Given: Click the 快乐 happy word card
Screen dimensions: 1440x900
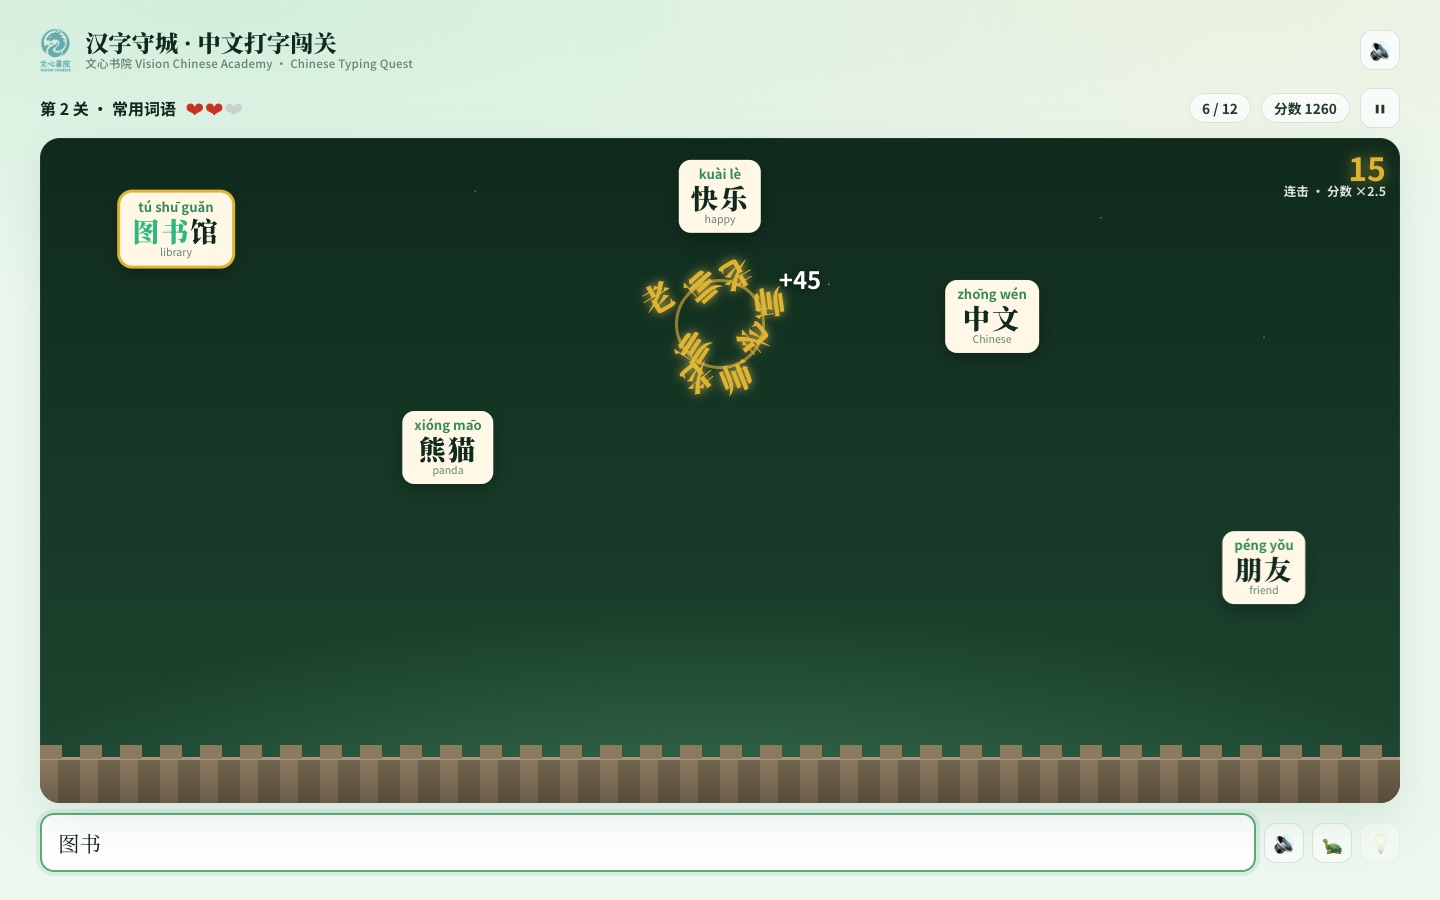Looking at the screenshot, I should click(720, 196).
